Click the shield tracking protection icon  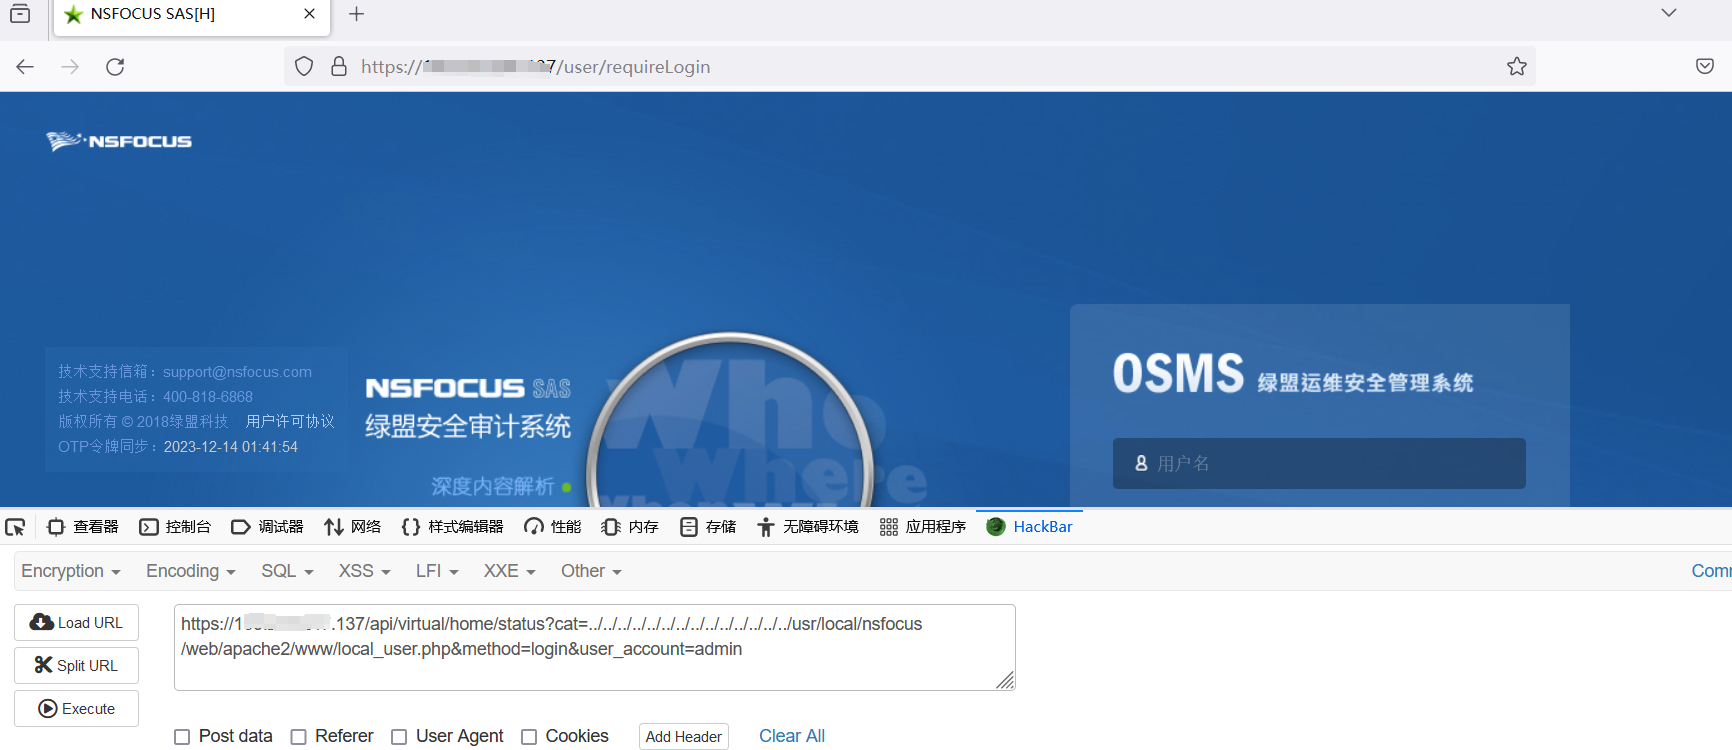[x=304, y=67]
